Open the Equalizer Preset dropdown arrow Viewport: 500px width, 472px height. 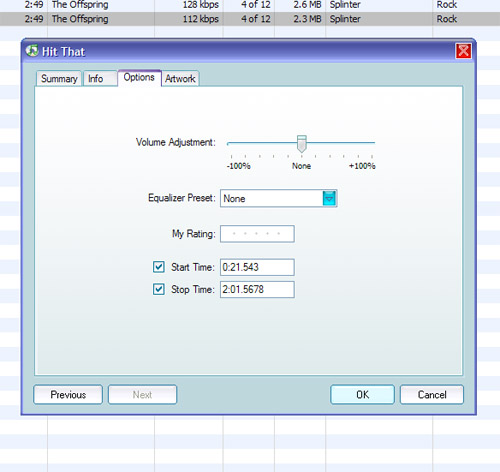[x=329, y=198]
